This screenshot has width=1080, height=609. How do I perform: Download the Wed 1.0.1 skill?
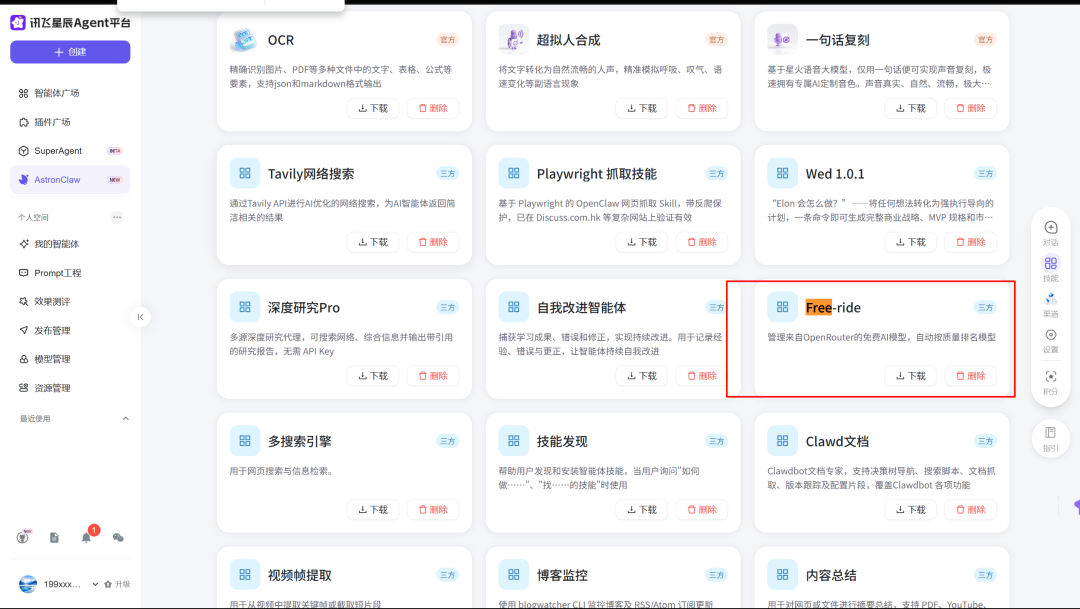(x=911, y=242)
